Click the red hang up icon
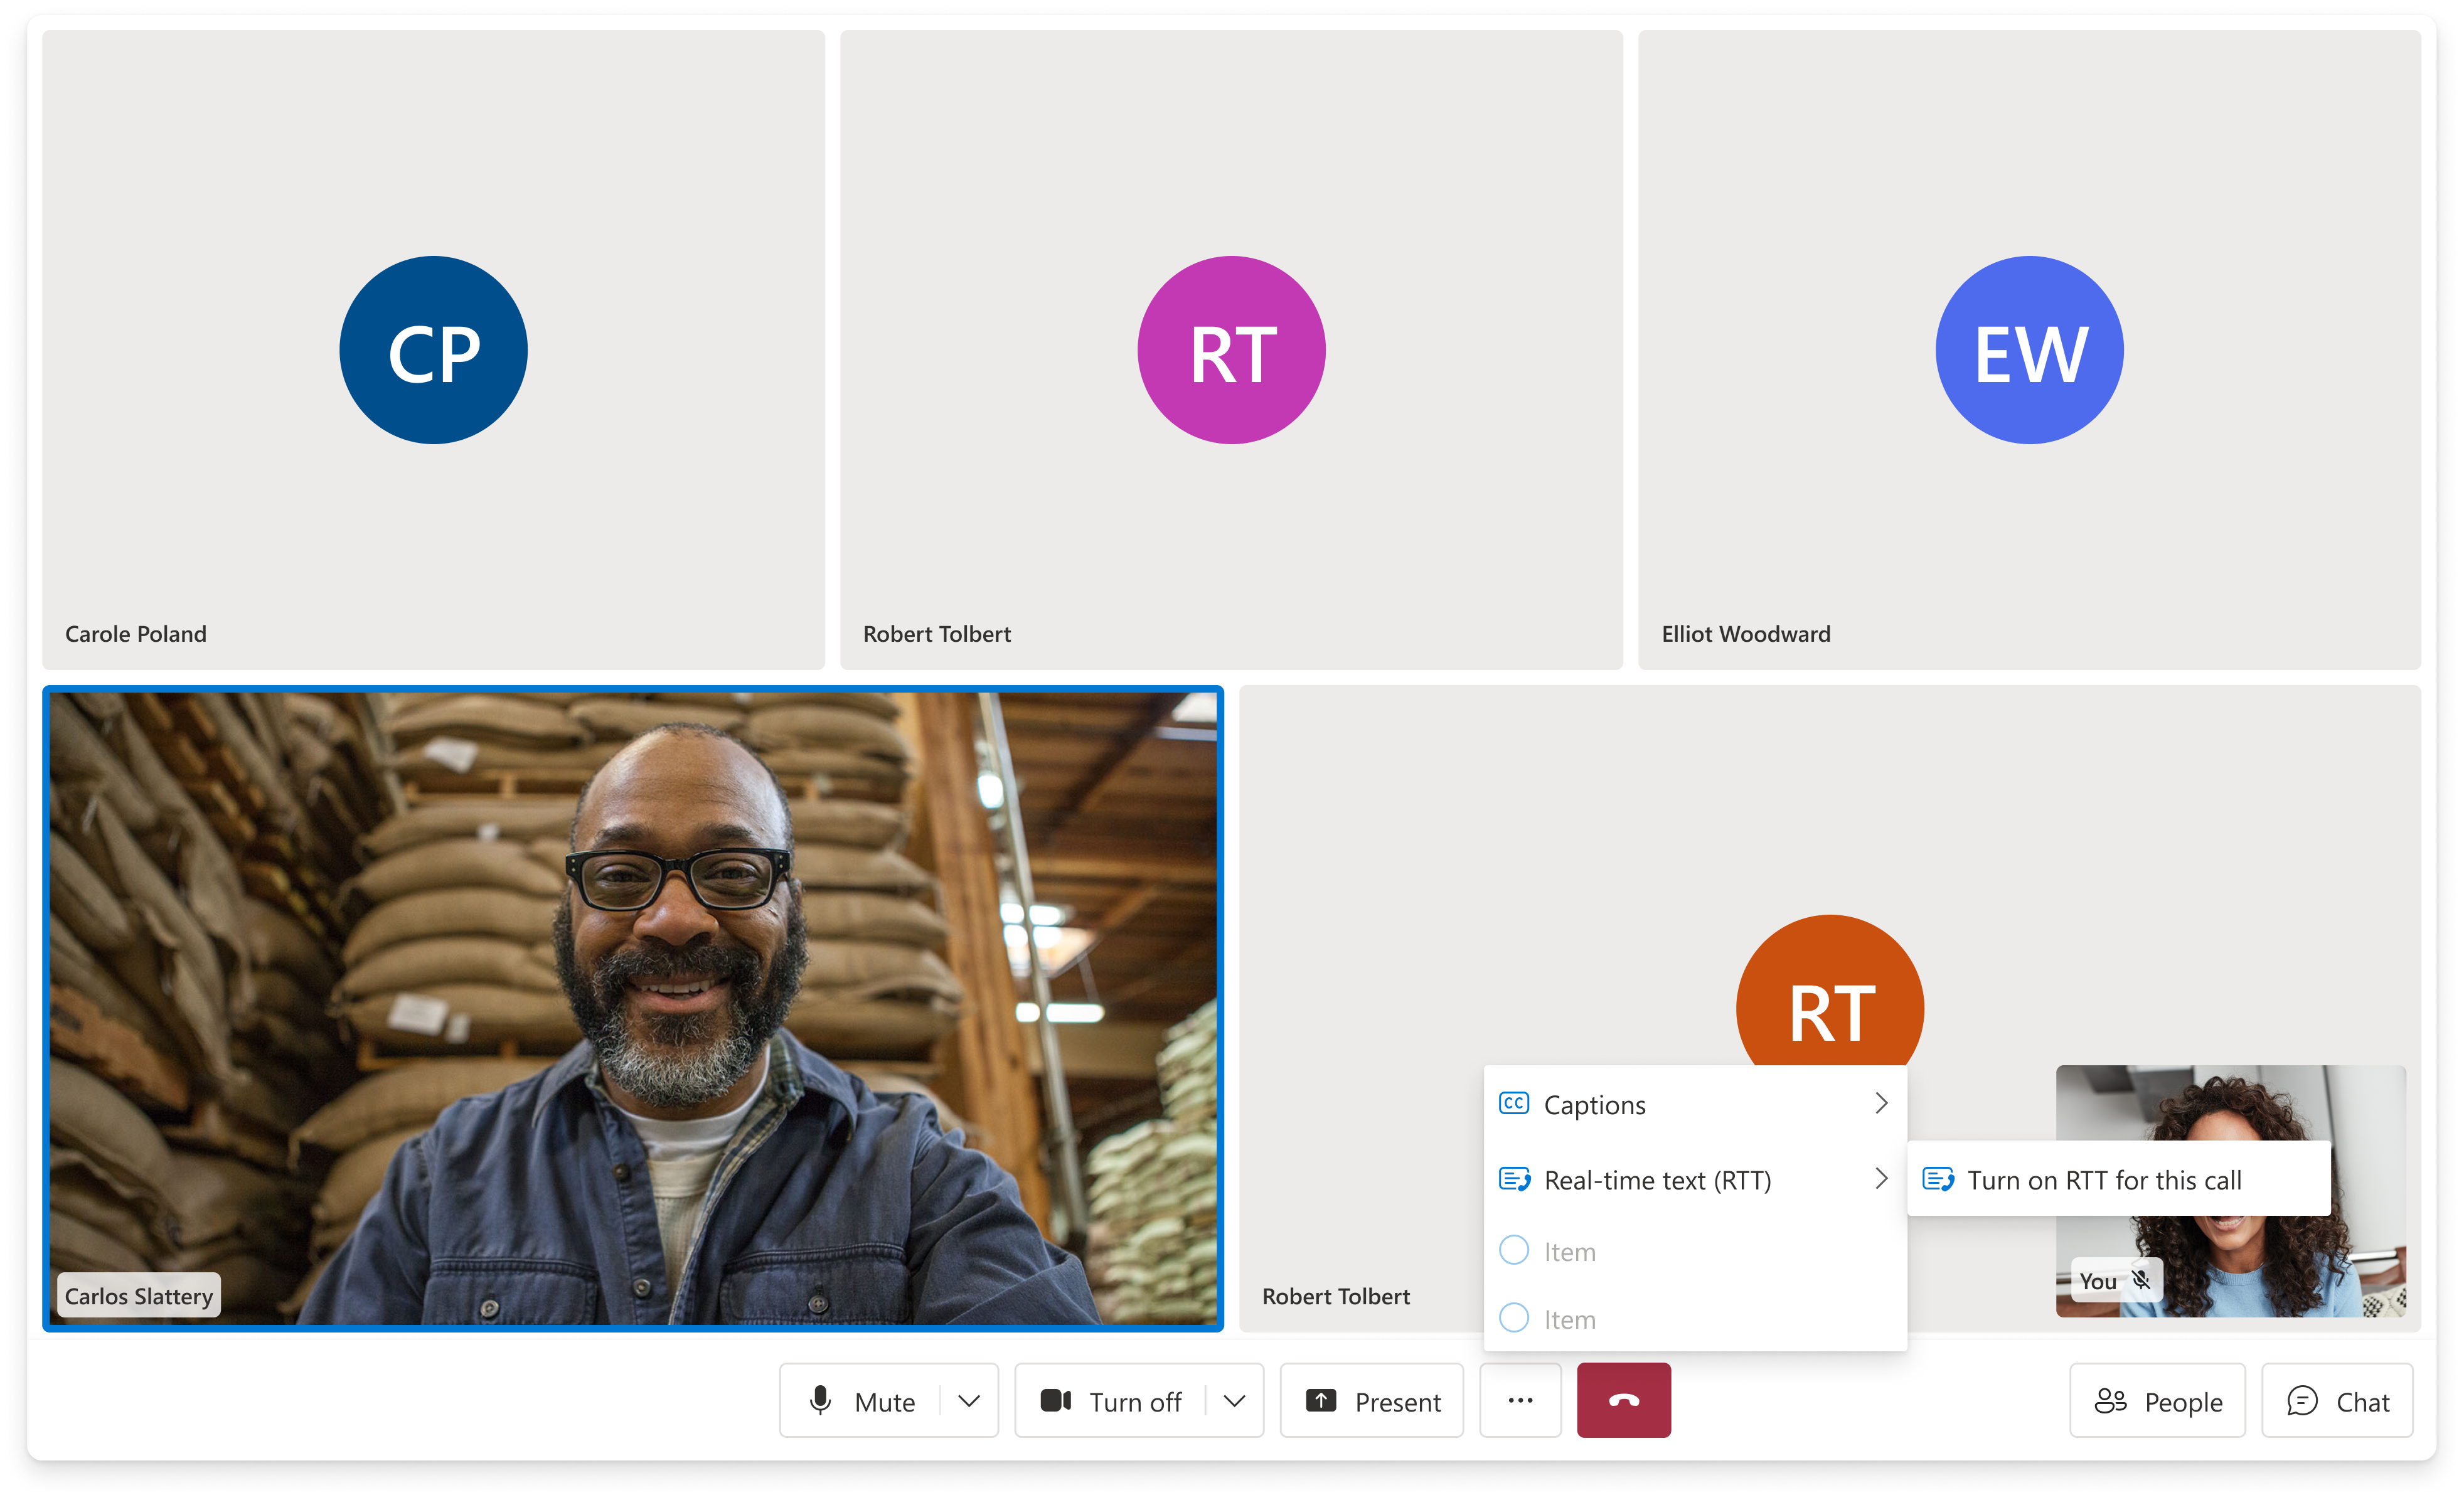Image resolution: width=2464 pixels, height=1500 pixels. [x=1623, y=1400]
